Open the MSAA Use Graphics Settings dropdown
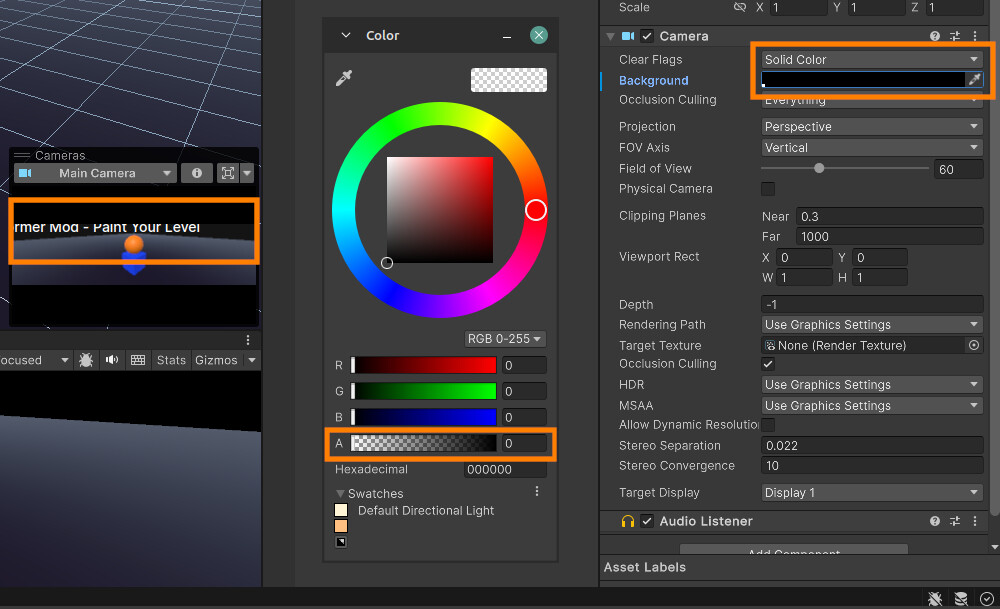Viewport: 1000px width, 609px height. 872,406
